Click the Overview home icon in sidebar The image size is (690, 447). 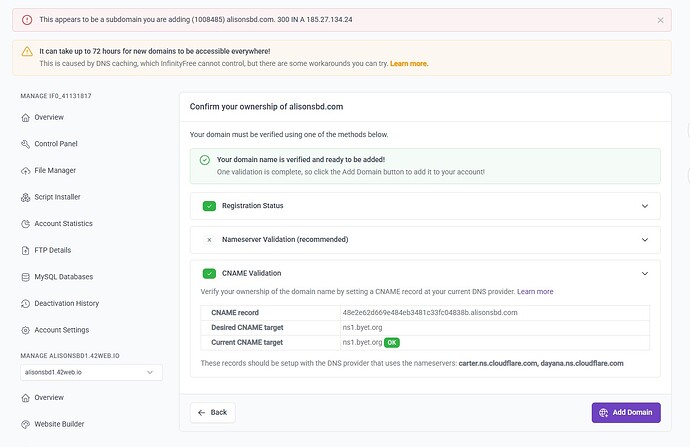click(25, 117)
